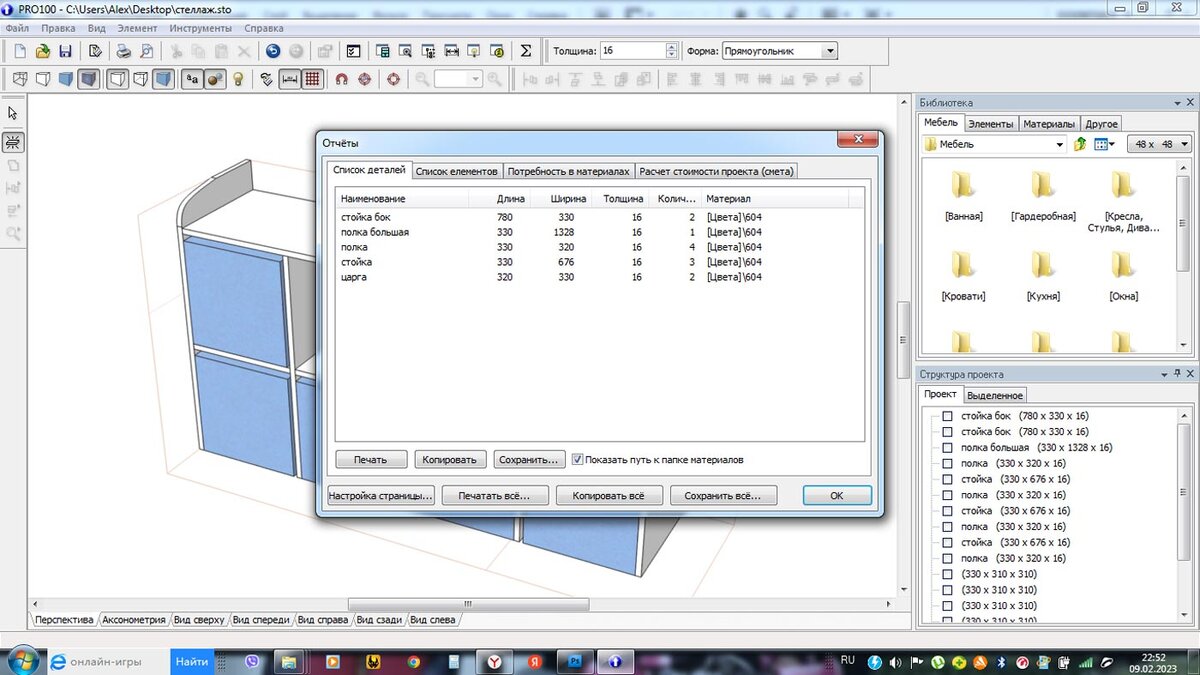Click the 'Копировать' button

[451, 460]
